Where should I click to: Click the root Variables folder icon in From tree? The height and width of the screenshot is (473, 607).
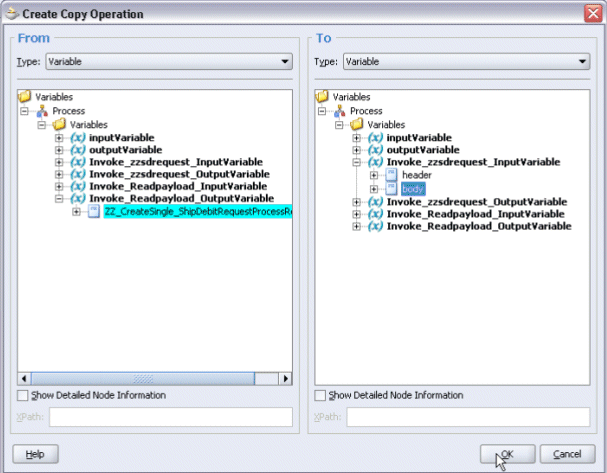pos(25,96)
